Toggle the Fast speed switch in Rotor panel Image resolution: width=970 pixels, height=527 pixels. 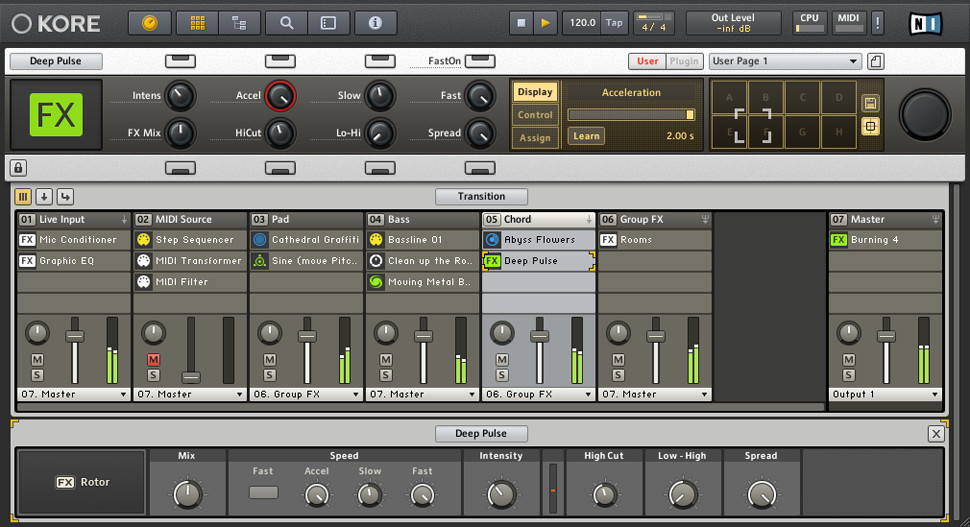(263, 492)
